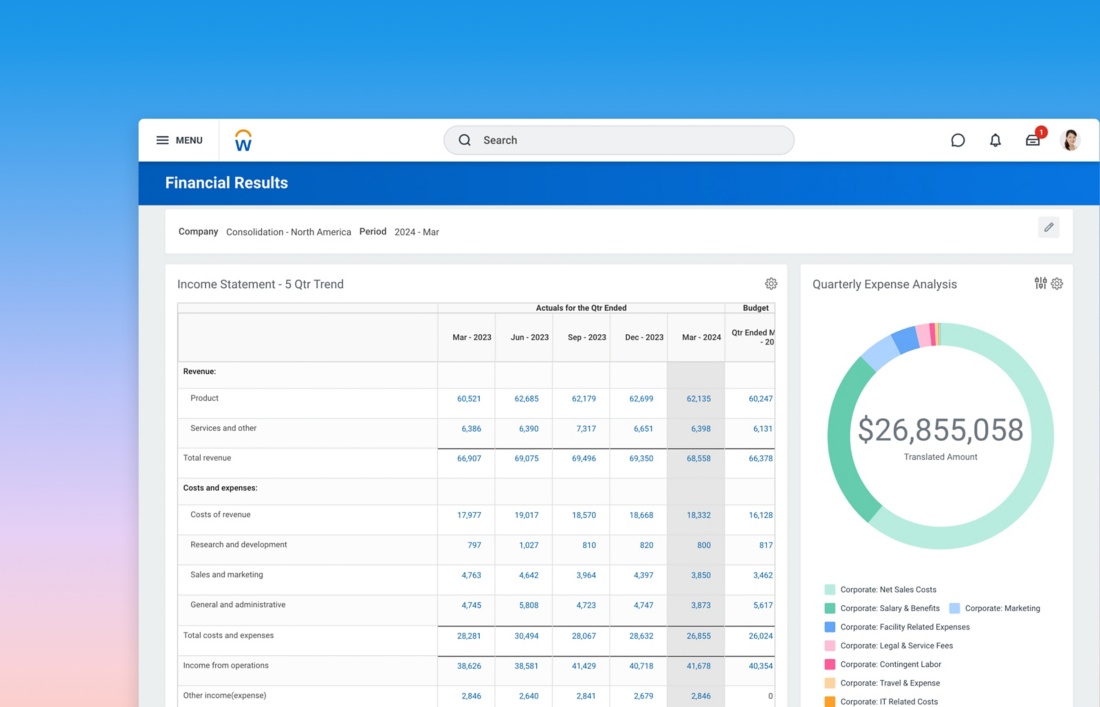1100x707 pixels.
Task: Open the notifications bell icon
Action: pyautogui.click(x=995, y=141)
